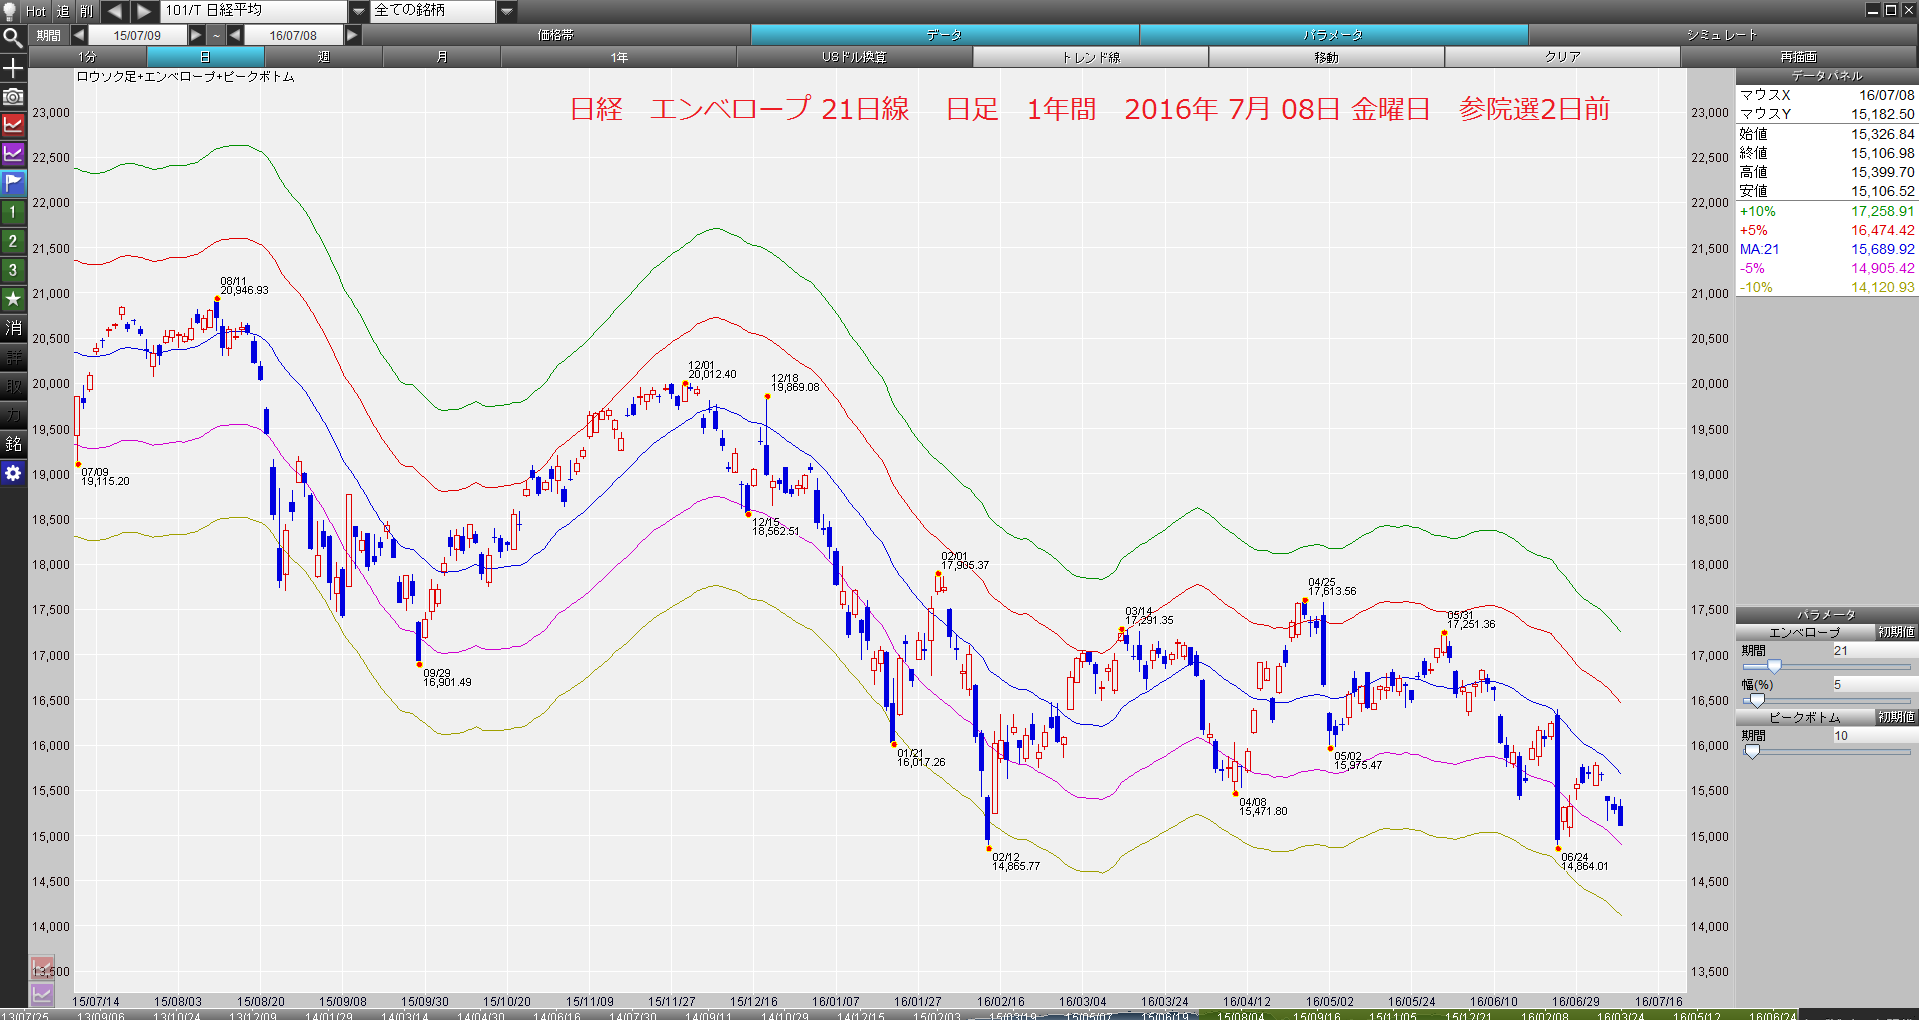Select the red chart indicator icon
This screenshot has height=1020, width=1919.
click(13, 125)
